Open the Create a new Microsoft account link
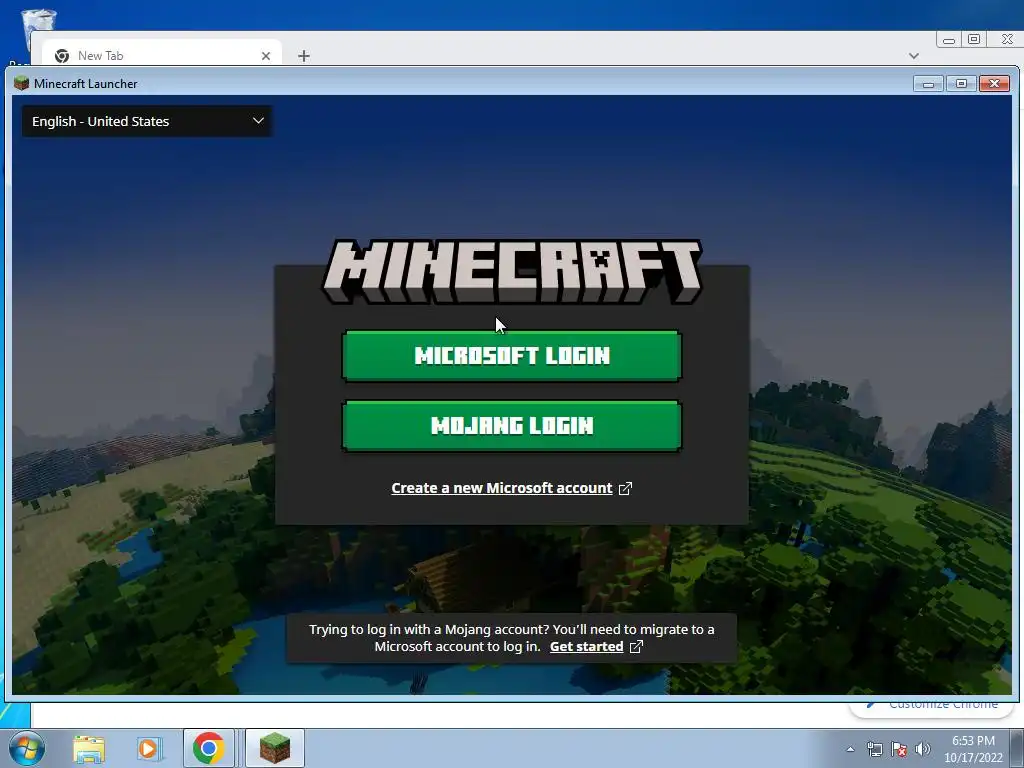 click(x=502, y=488)
